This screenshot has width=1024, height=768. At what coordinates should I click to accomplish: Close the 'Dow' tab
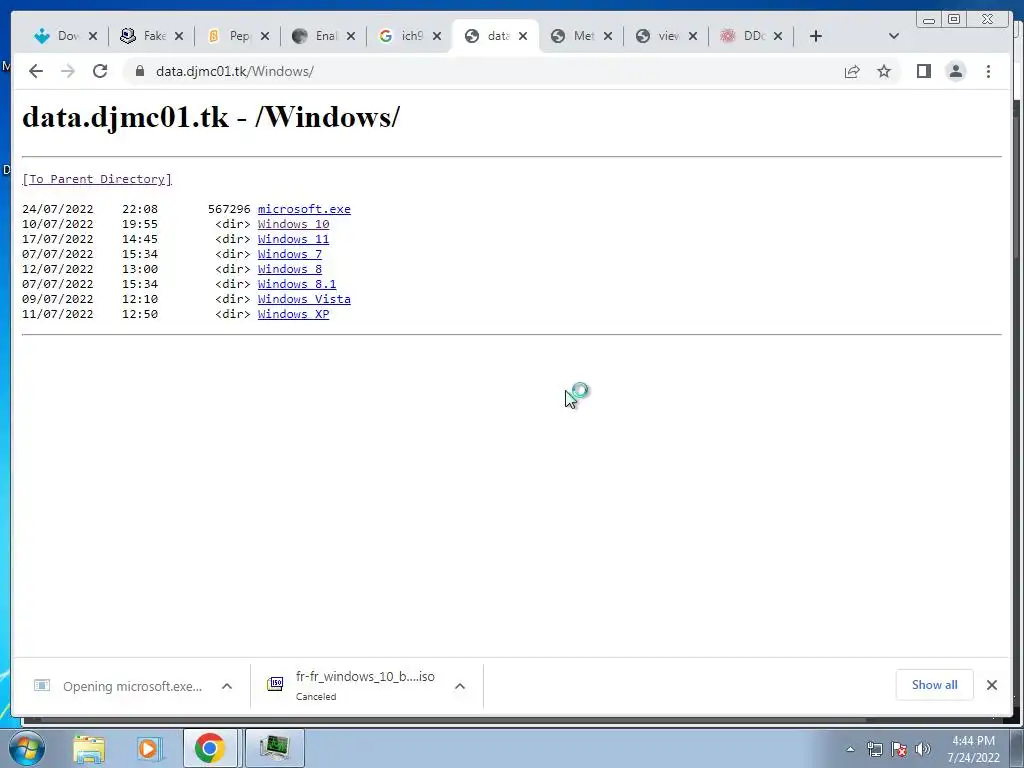(93, 36)
